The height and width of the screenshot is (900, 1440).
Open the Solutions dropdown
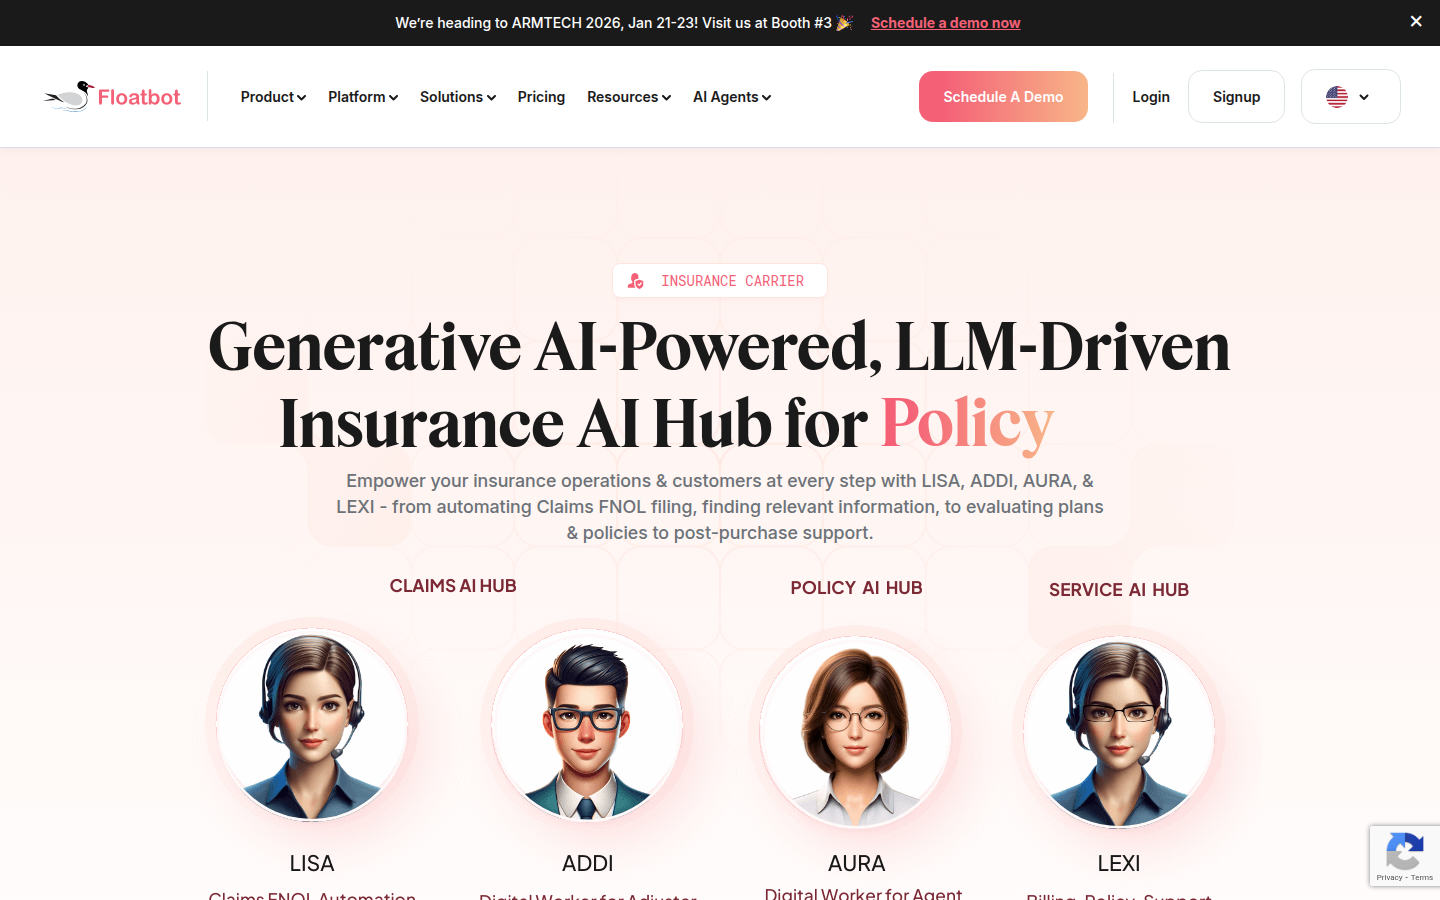(x=458, y=97)
